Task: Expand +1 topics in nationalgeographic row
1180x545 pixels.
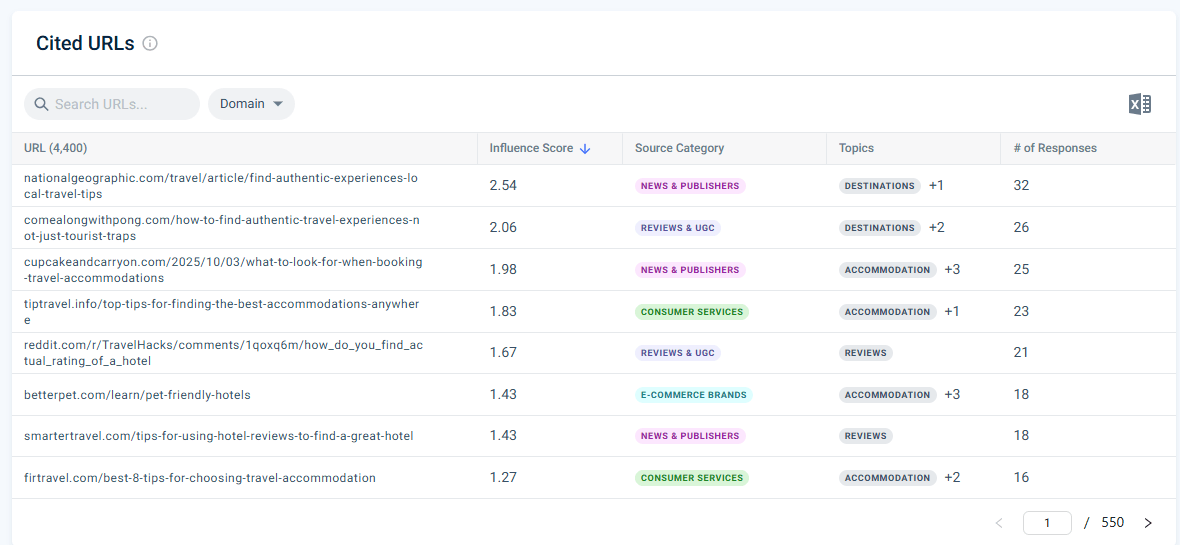Action: click(x=936, y=186)
